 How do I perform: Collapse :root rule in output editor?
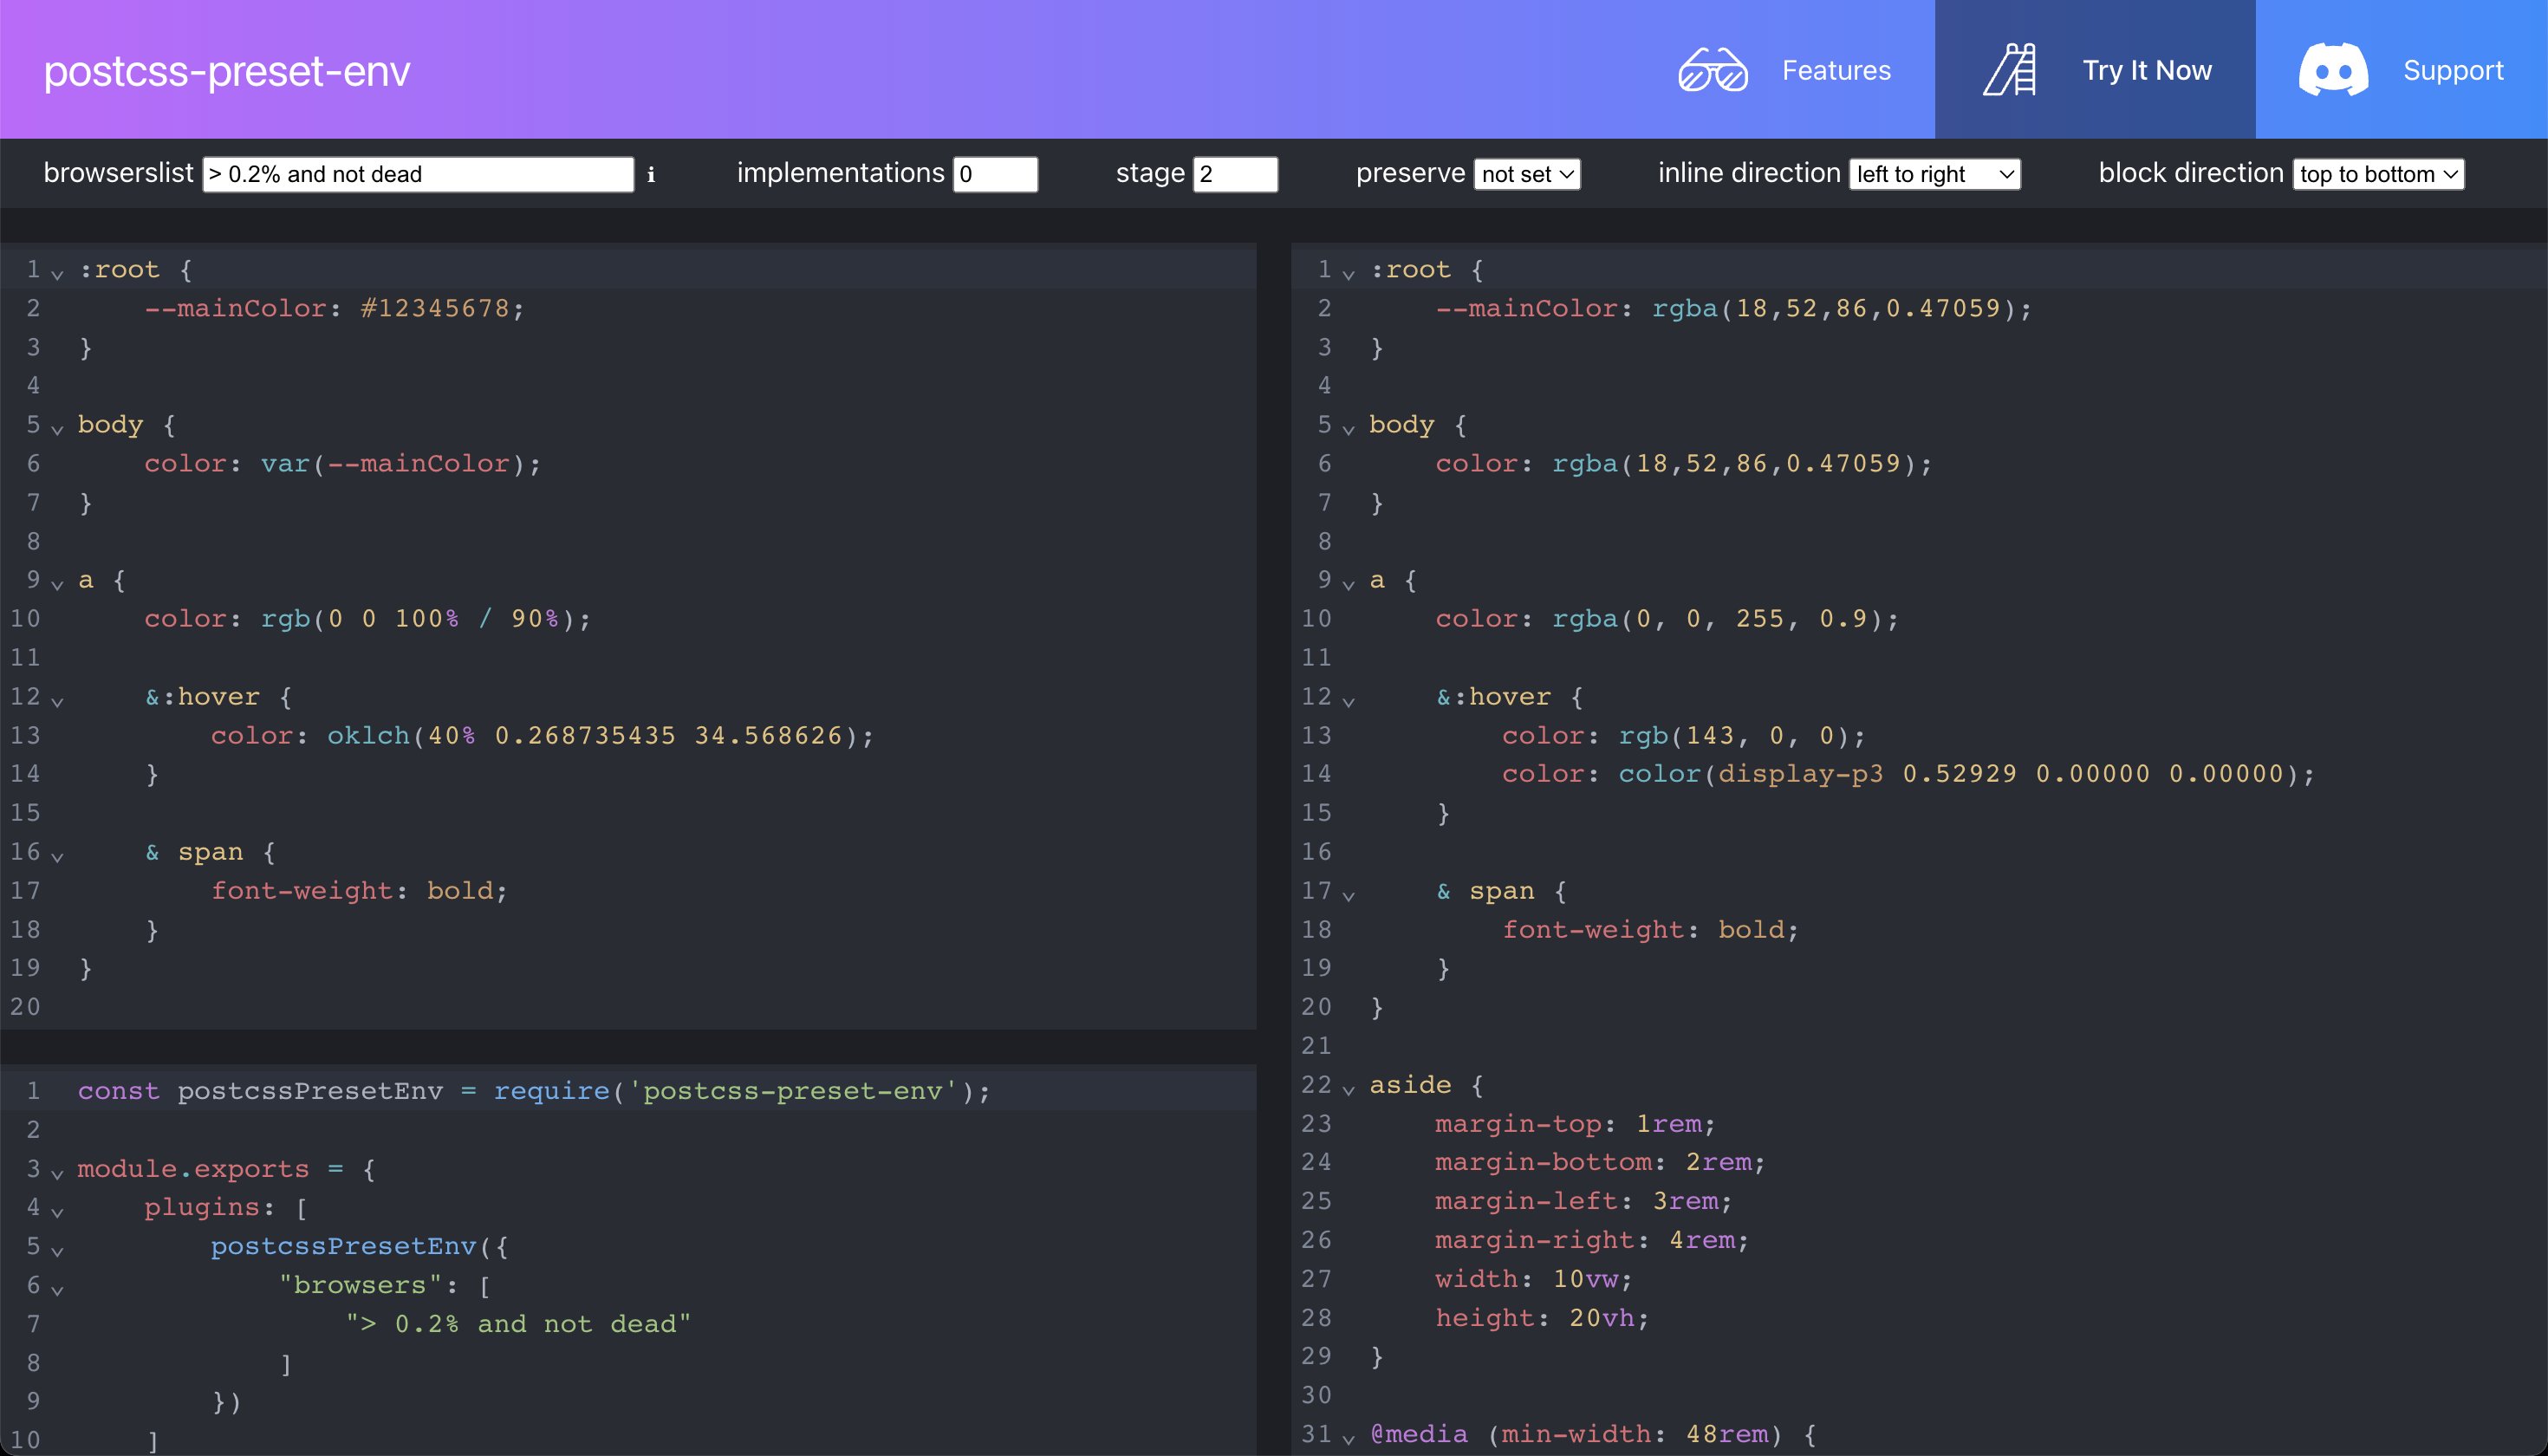[x=1348, y=273]
